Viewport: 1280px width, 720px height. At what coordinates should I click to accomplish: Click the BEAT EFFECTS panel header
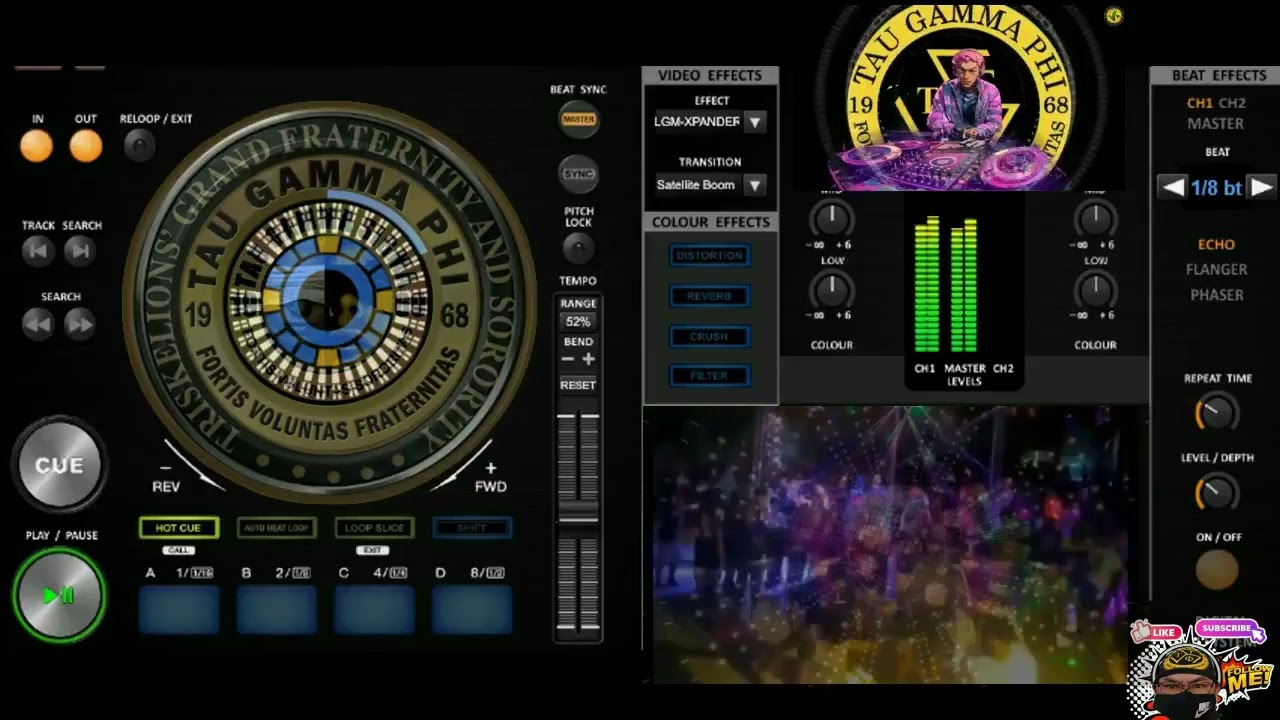pyautogui.click(x=1218, y=75)
